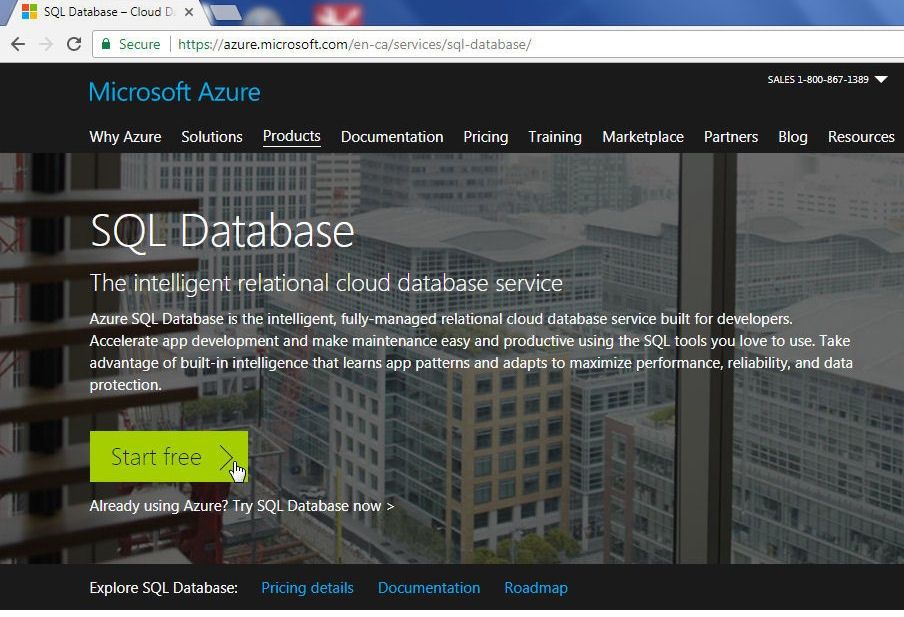
Task: Open the Marketplace menu
Action: (x=643, y=136)
